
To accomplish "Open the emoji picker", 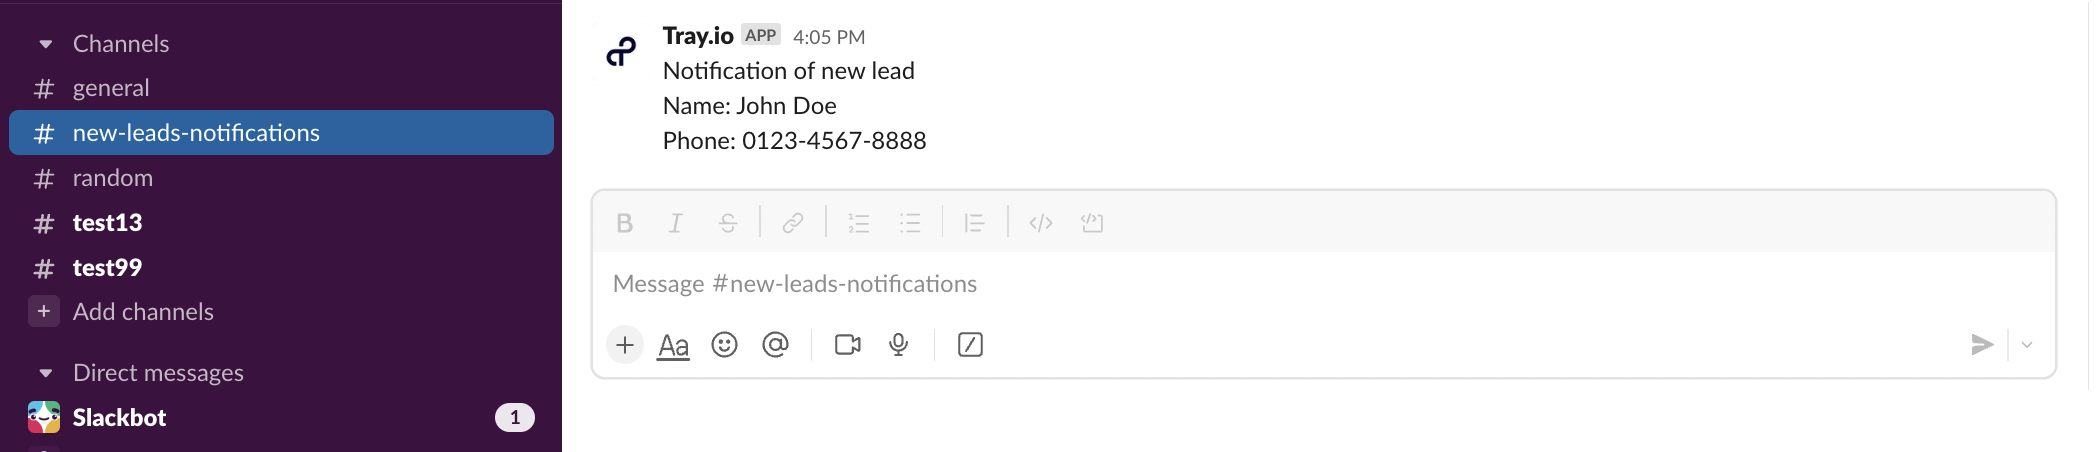I will pyautogui.click(x=724, y=345).
